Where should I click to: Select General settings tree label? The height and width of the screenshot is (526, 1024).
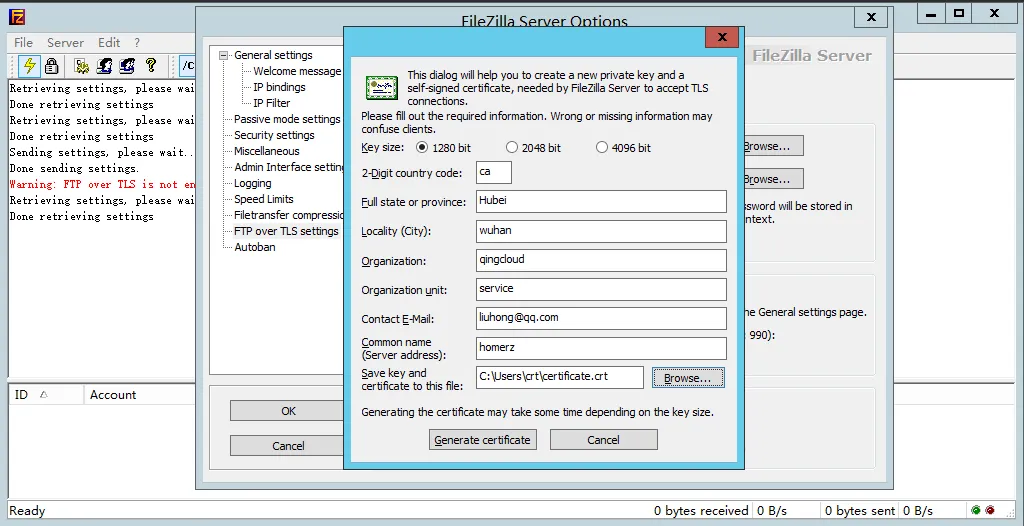(x=273, y=56)
